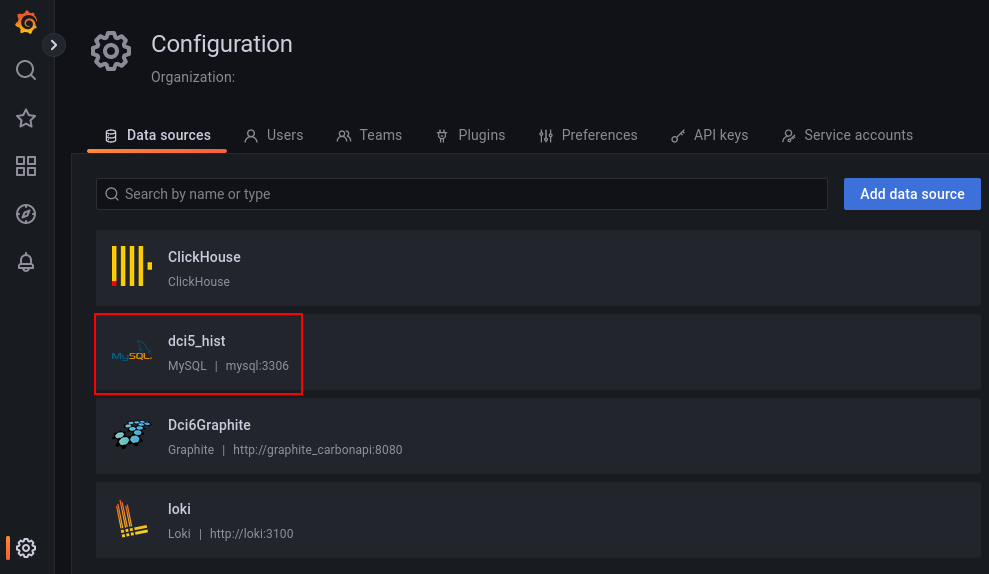Open Starred dashboards star icon
The image size is (989, 574).
[26, 118]
